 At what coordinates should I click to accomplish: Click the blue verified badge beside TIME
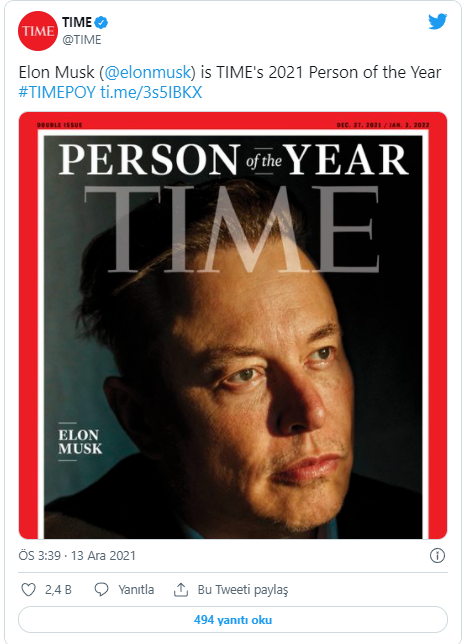[x=101, y=22]
